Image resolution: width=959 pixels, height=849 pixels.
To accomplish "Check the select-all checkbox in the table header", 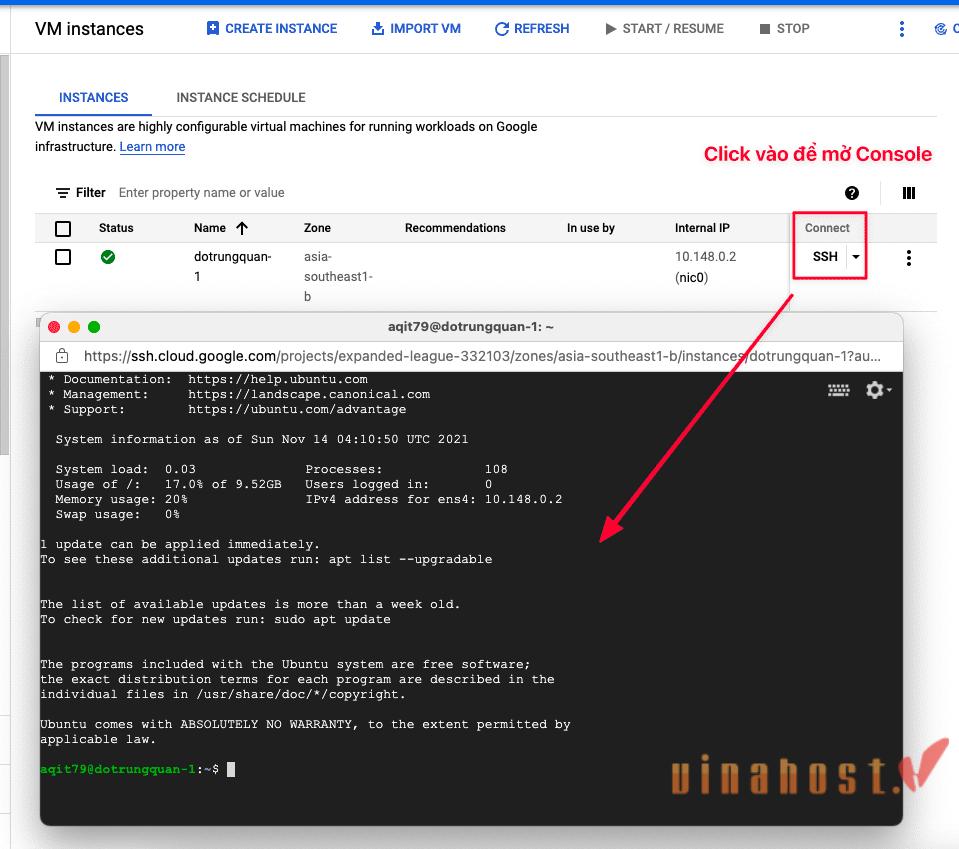I will tap(63, 228).
